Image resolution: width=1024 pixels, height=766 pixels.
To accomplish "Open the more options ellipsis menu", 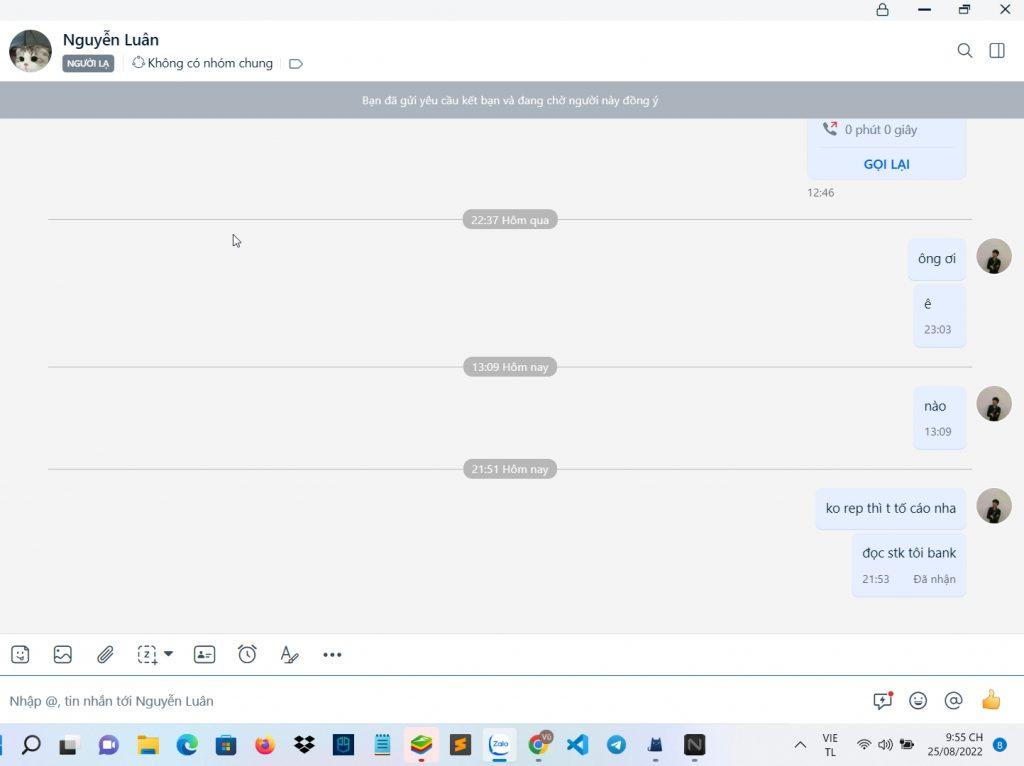I will click(332, 655).
